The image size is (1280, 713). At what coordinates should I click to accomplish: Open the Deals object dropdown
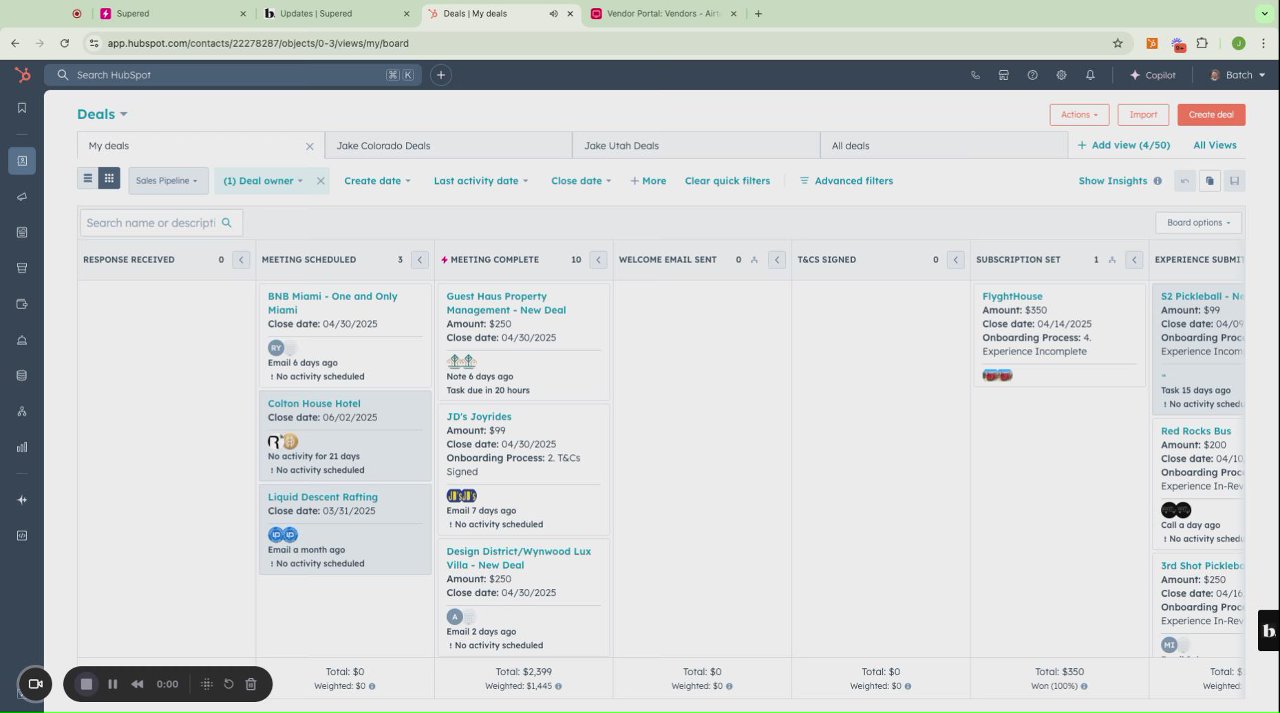[x=102, y=114]
